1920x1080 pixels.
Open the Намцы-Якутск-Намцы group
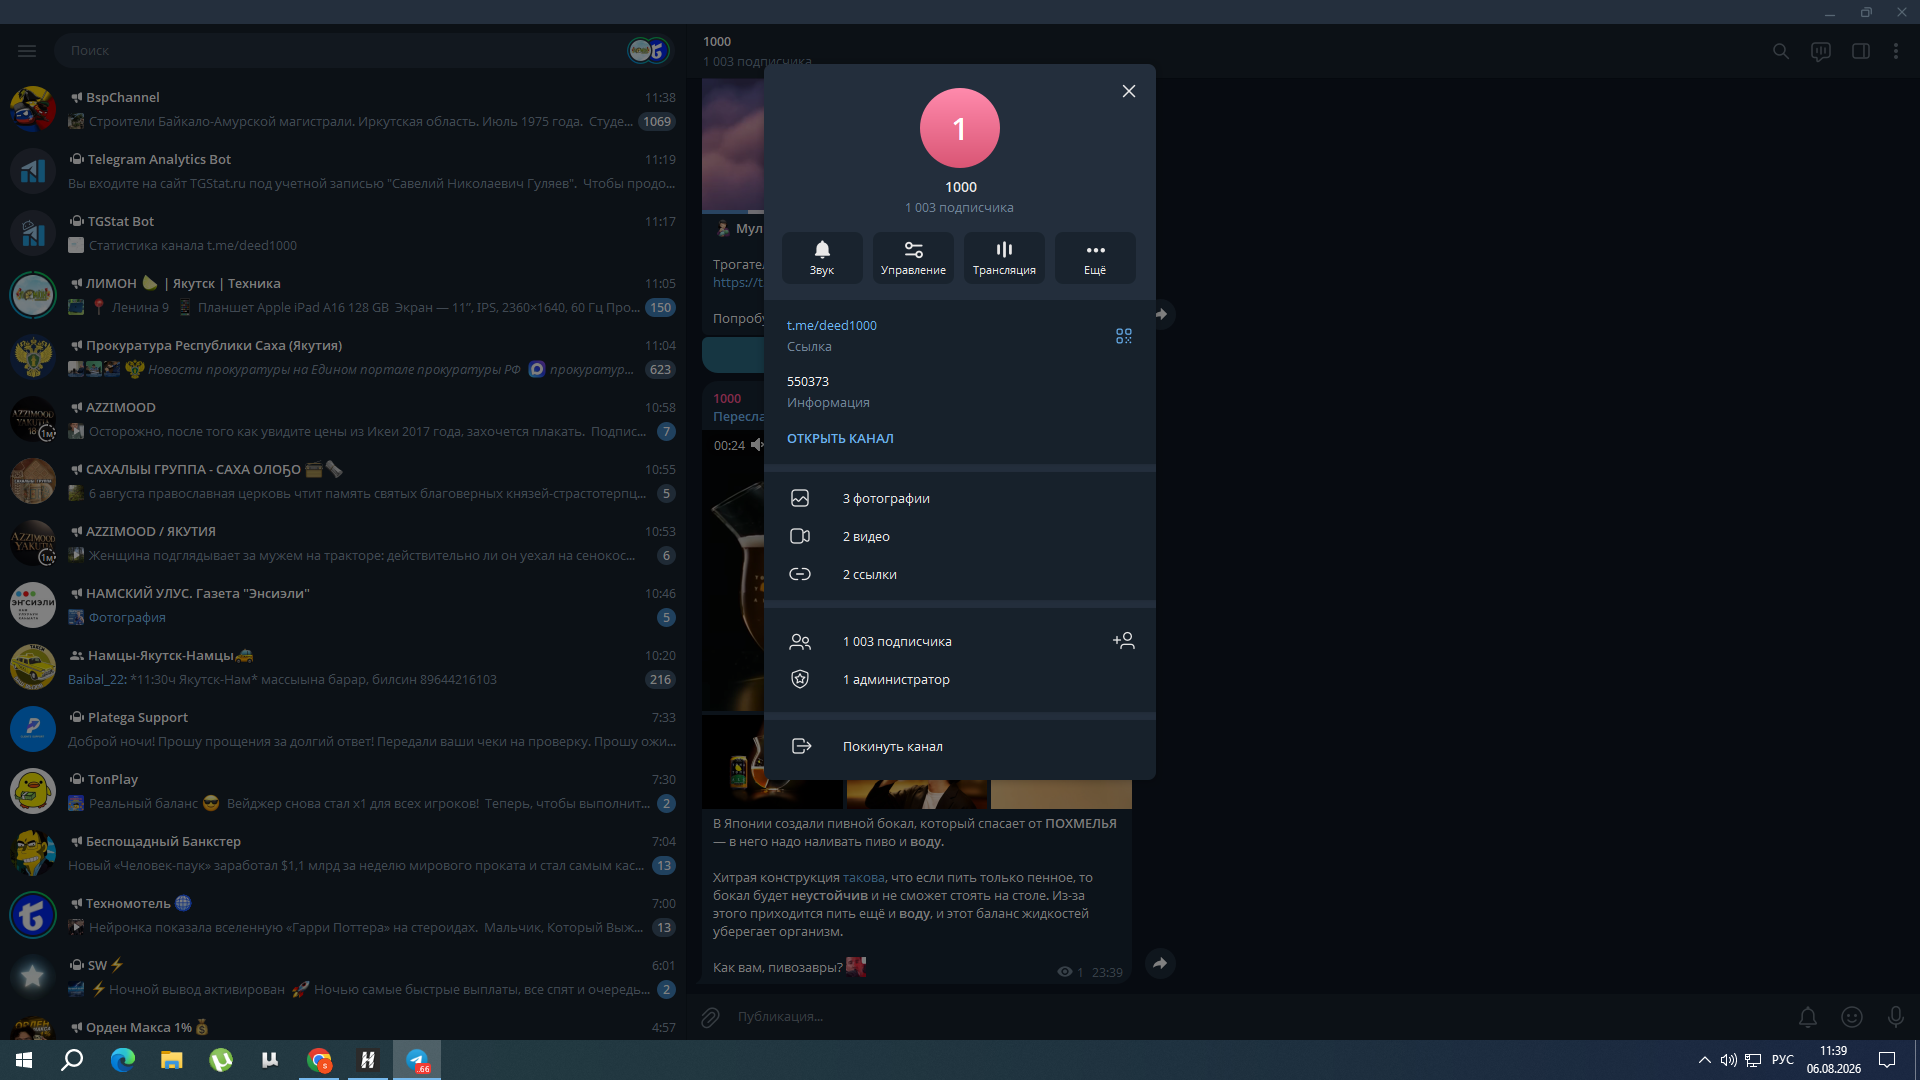[x=342, y=667]
